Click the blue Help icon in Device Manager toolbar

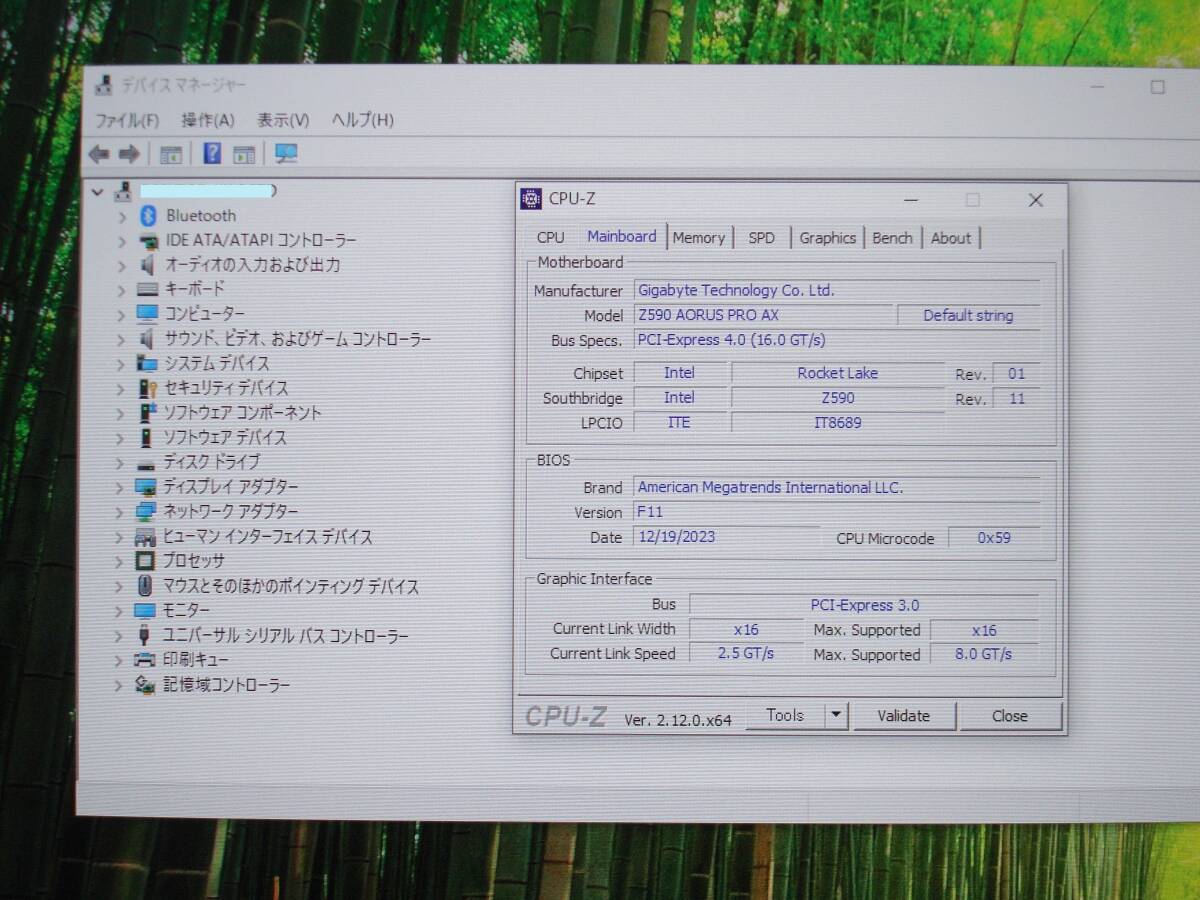212,153
